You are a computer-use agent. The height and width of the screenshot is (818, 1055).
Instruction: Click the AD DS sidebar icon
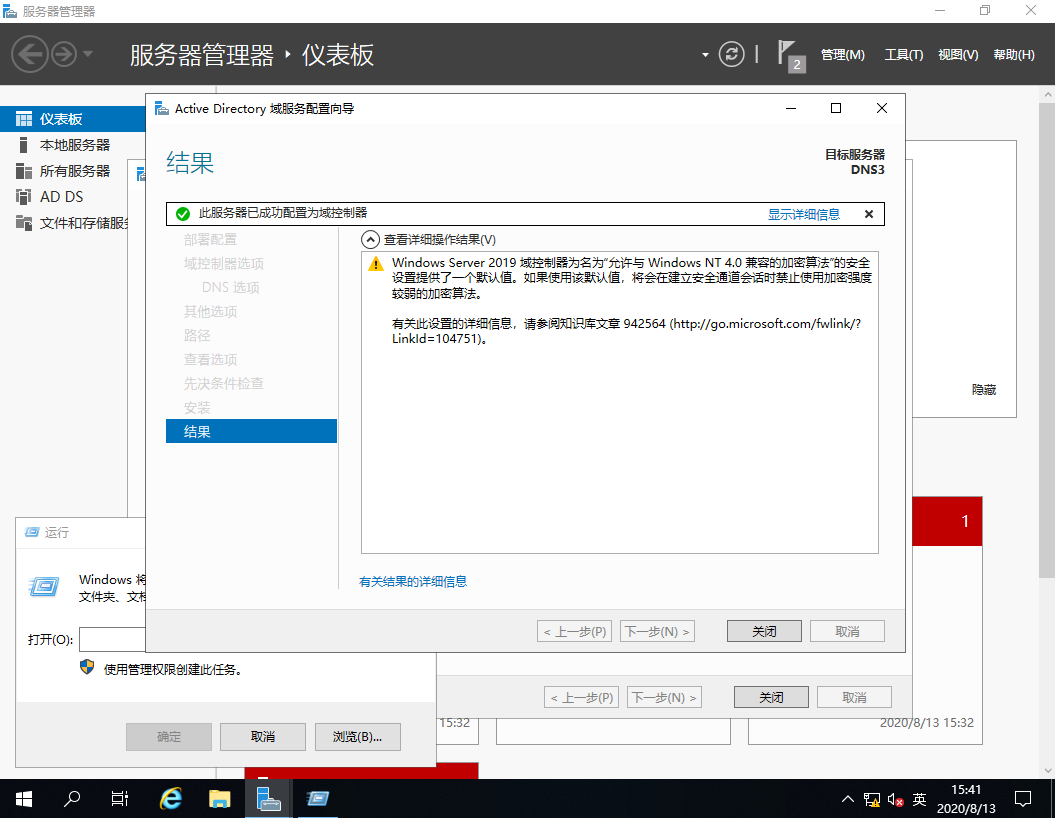pyautogui.click(x=24, y=196)
